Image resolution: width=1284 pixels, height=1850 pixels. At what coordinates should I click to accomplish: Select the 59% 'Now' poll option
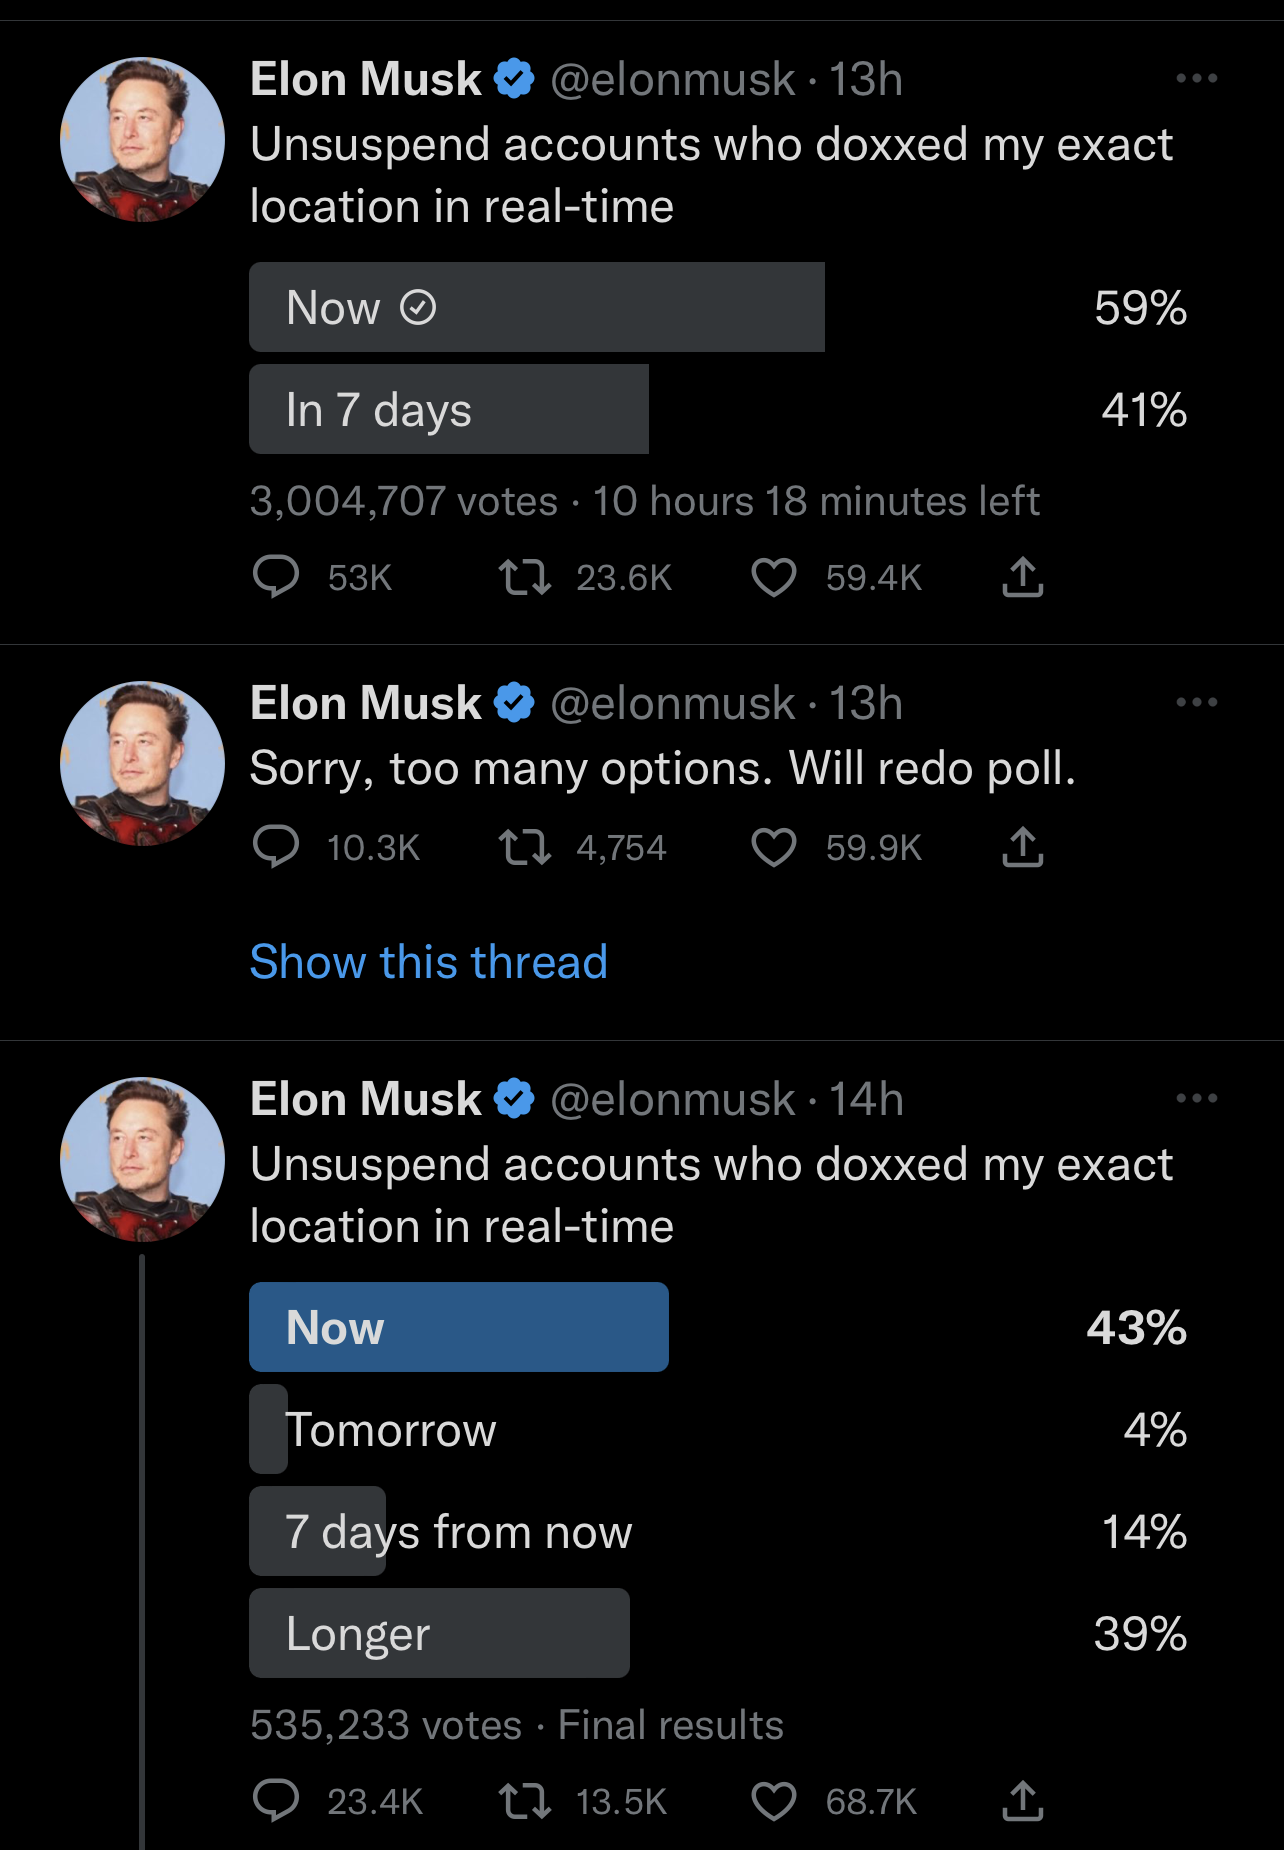(536, 307)
